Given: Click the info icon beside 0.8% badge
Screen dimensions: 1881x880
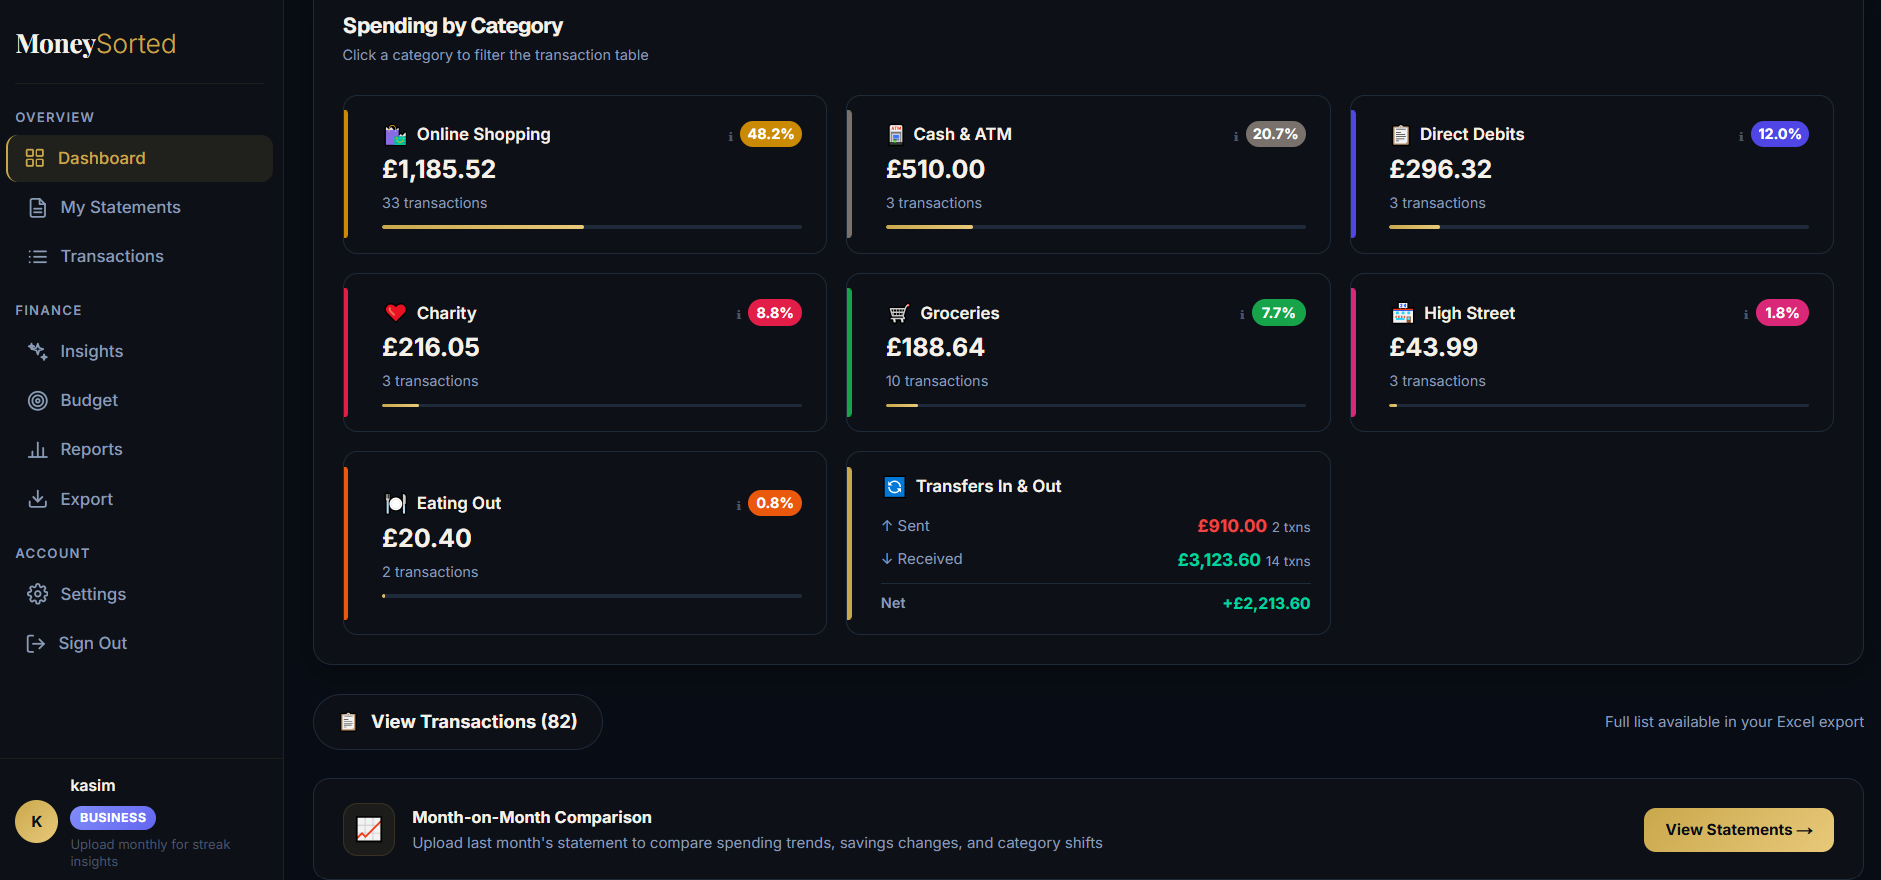Looking at the screenshot, I should [739, 505].
